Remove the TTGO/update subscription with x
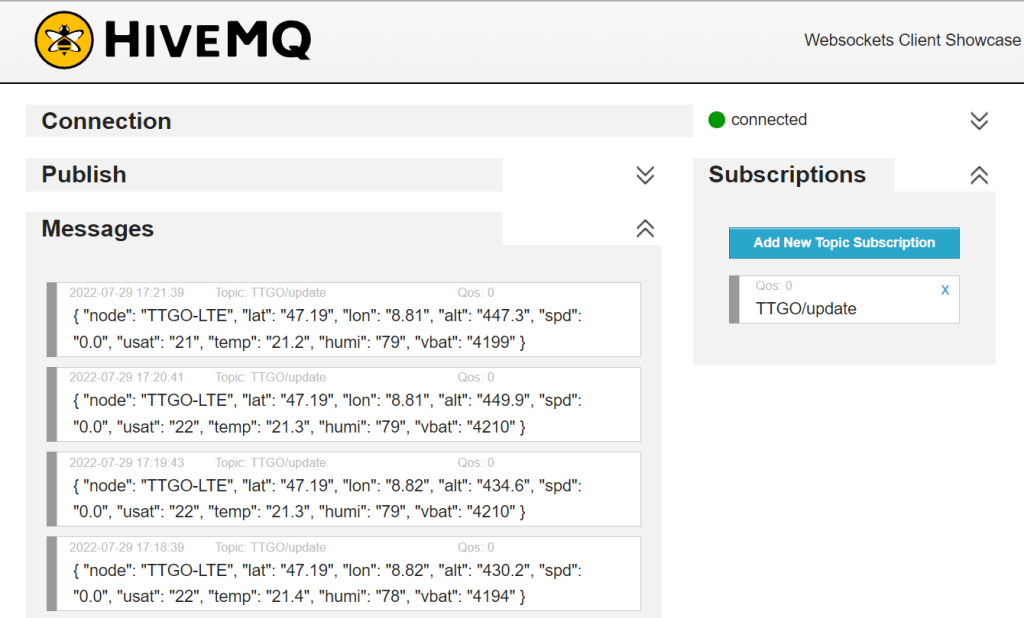The image size is (1024, 618). point(945,290)
